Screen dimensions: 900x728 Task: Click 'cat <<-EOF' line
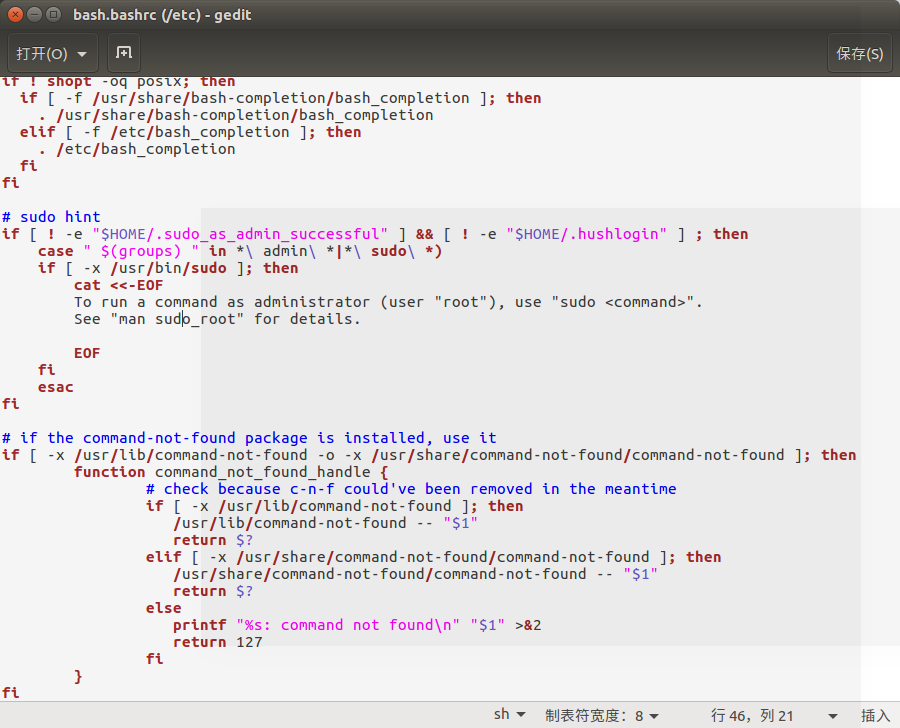(118, 285)
